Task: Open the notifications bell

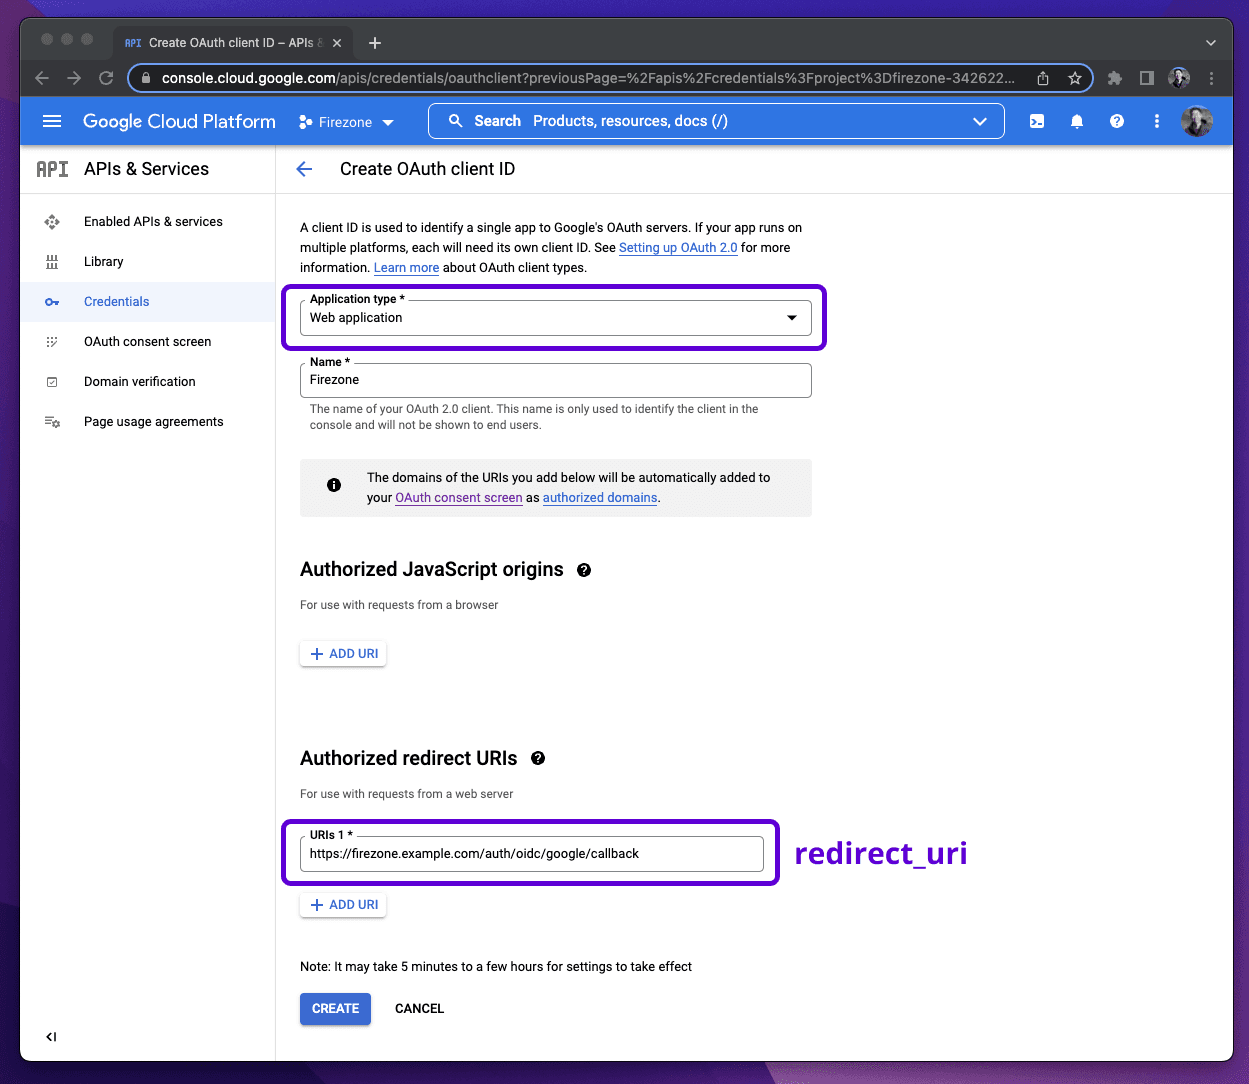Action: pyautogui.click(x=1076, y=121)
